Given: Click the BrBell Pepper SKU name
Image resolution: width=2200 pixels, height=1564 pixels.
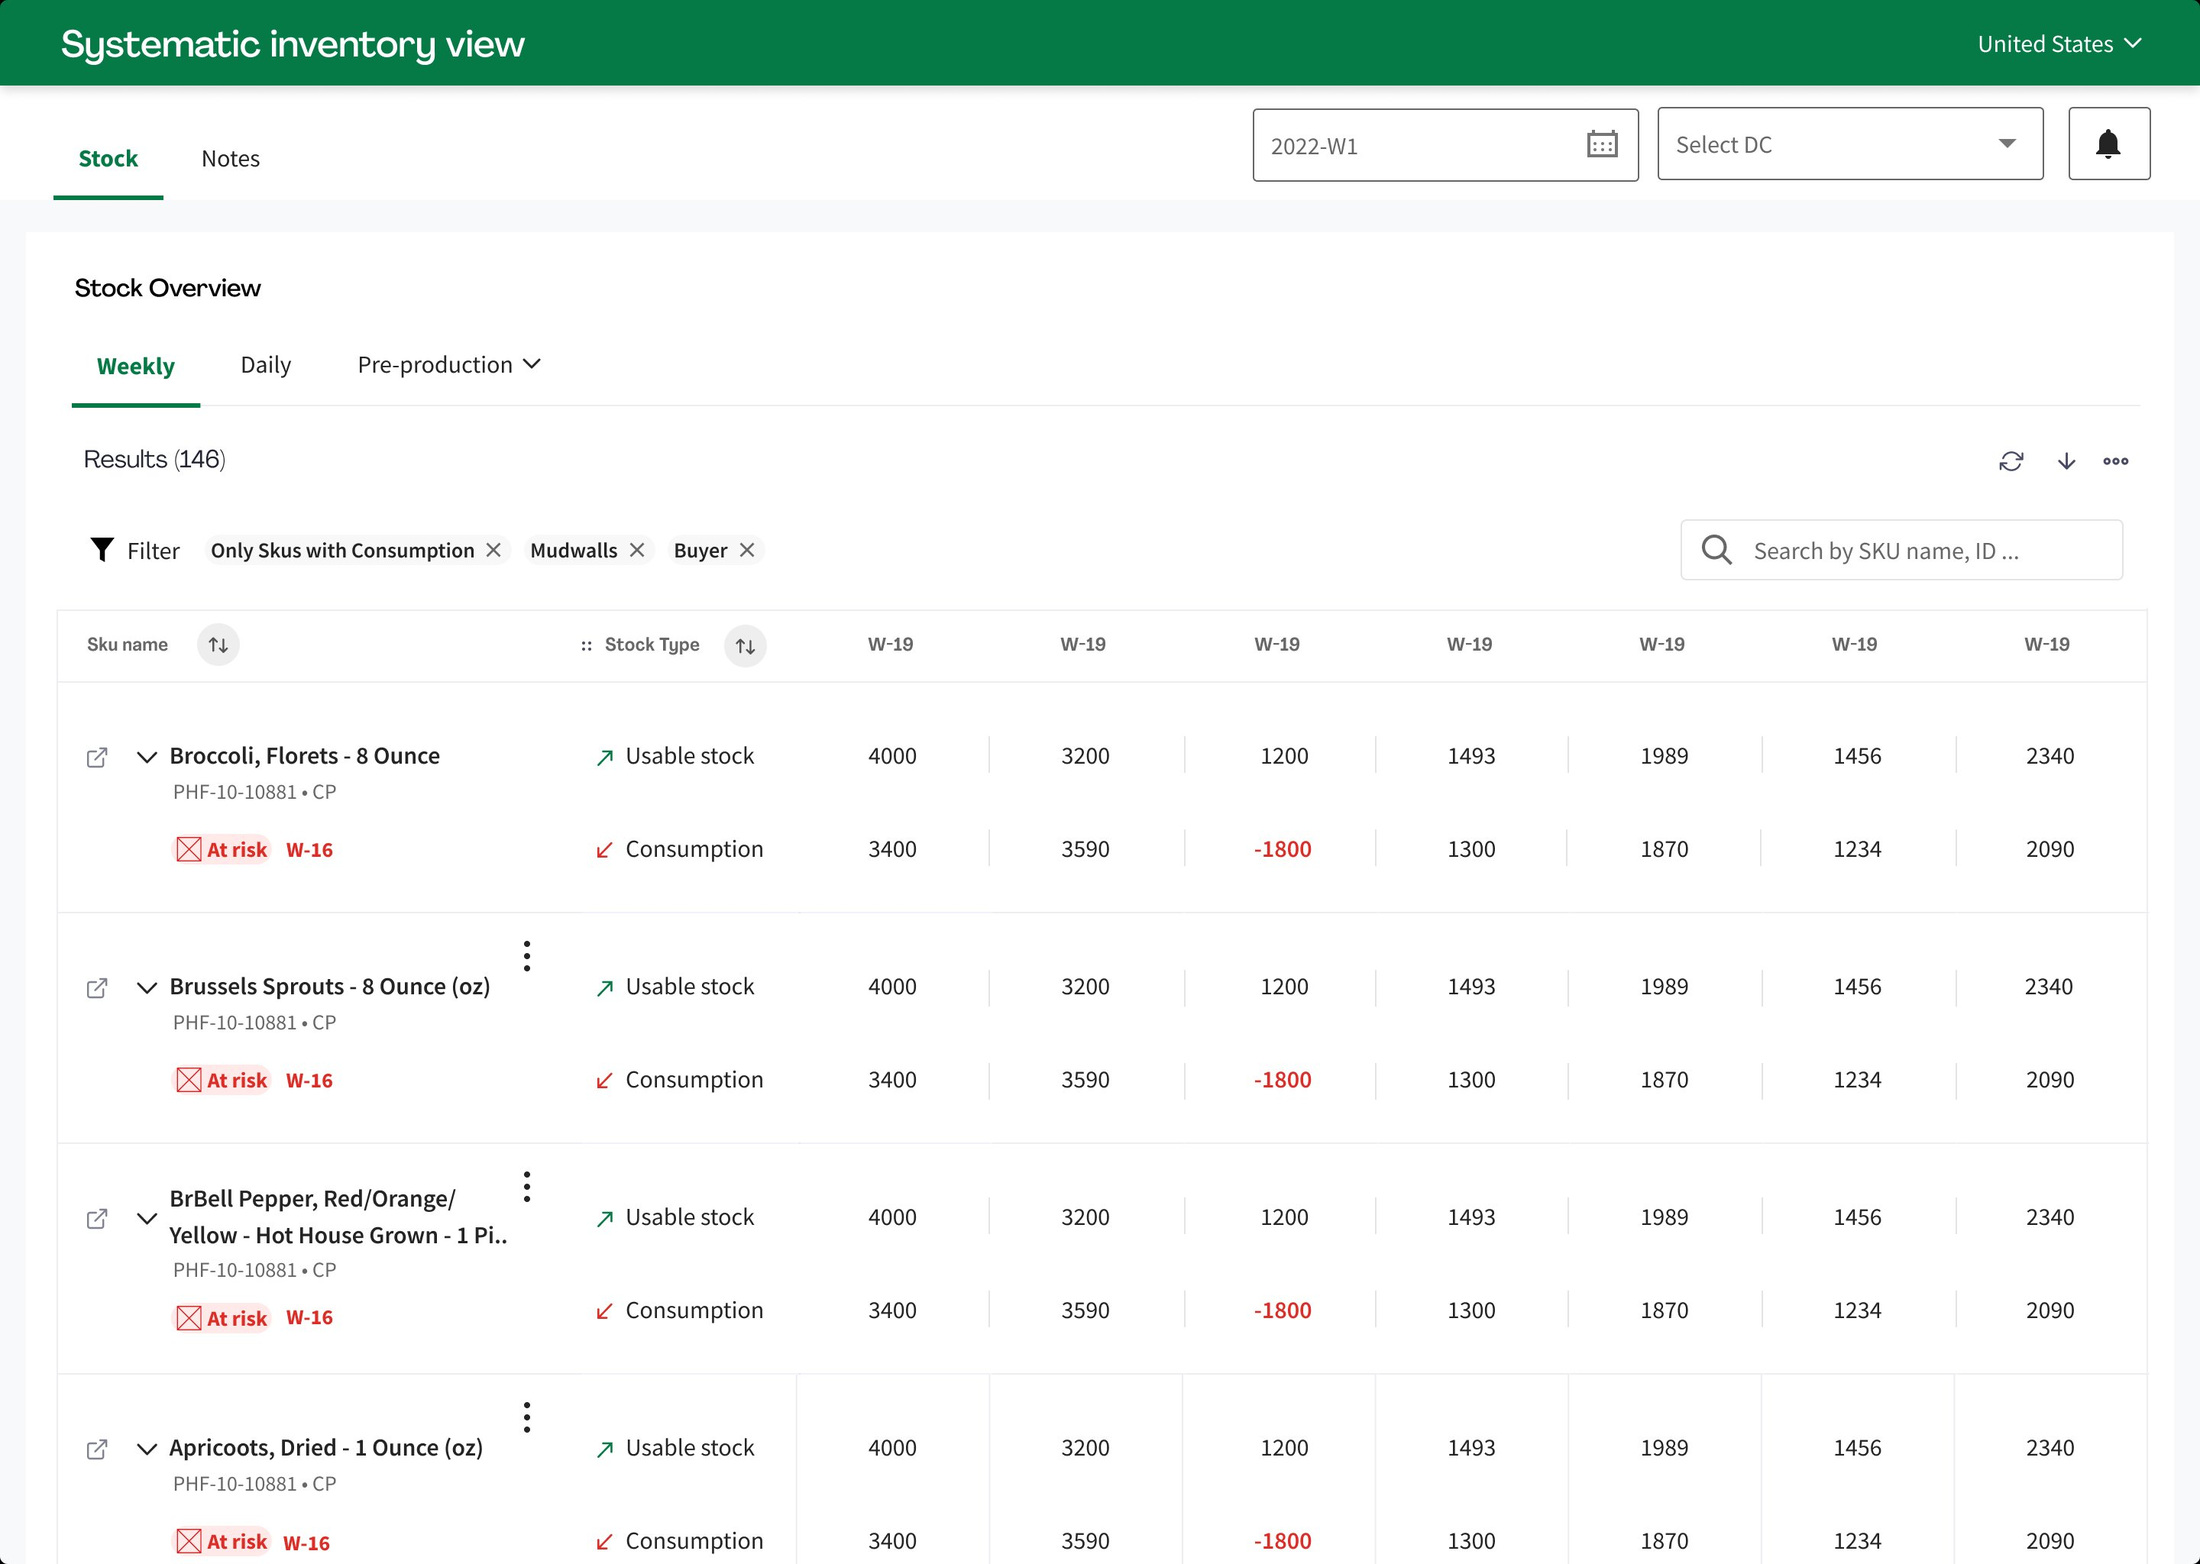Looking at the screenshot, I should tap(338, 1217).
